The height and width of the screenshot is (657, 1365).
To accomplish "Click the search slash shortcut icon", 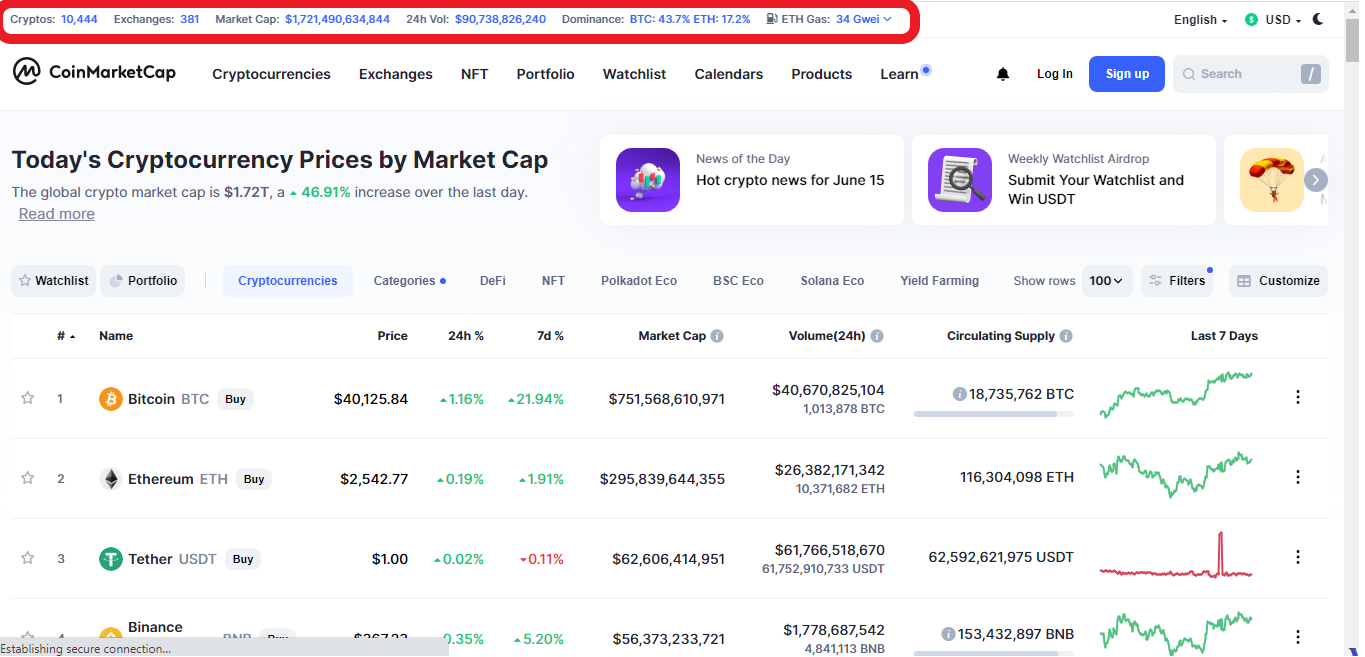I will [1310, 74].
